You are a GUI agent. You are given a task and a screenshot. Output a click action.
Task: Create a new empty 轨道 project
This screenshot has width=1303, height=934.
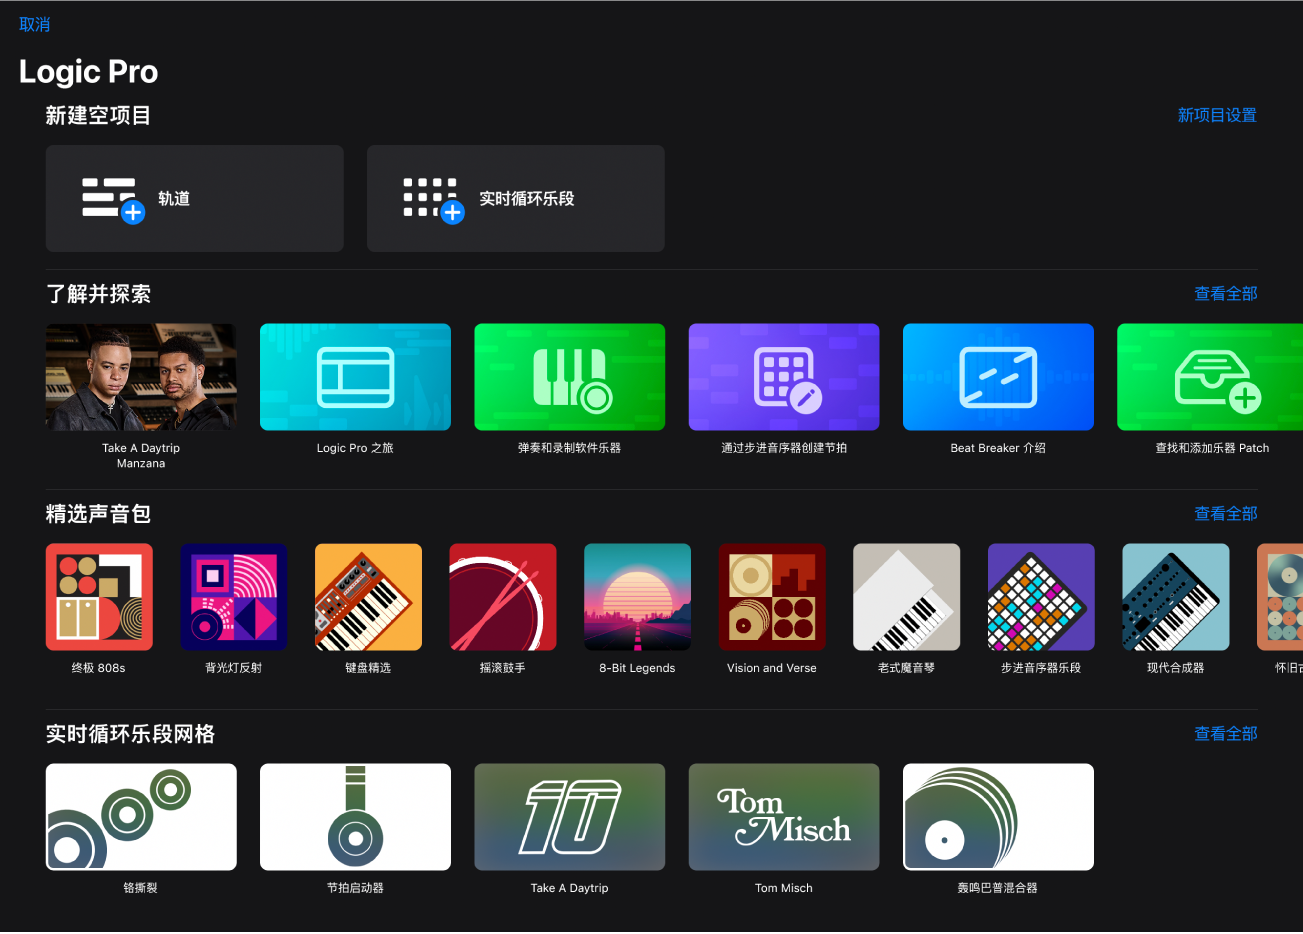pos(194,198)
